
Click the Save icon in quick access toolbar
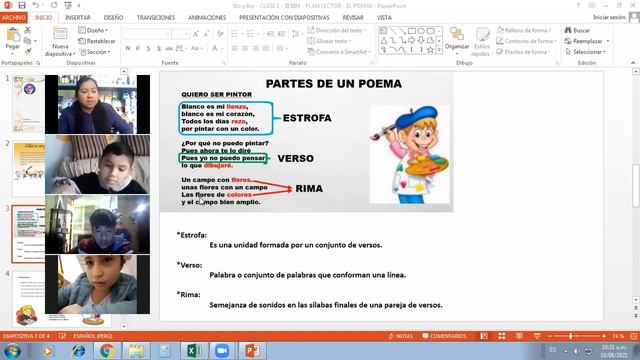tap(22, 5)
